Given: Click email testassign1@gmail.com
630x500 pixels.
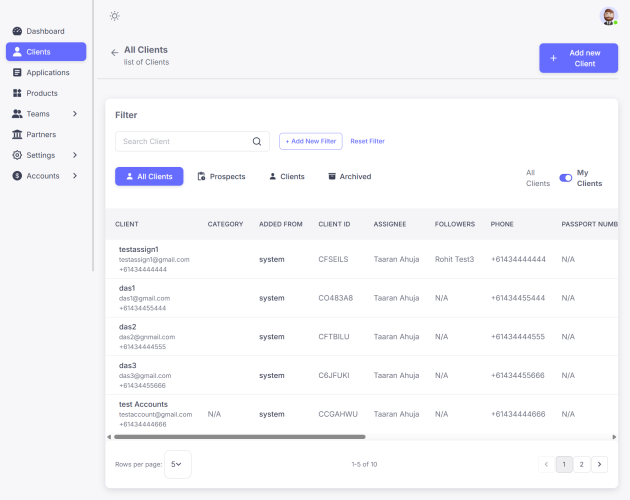Looking at the screenshot, I should tap(154, 260).
